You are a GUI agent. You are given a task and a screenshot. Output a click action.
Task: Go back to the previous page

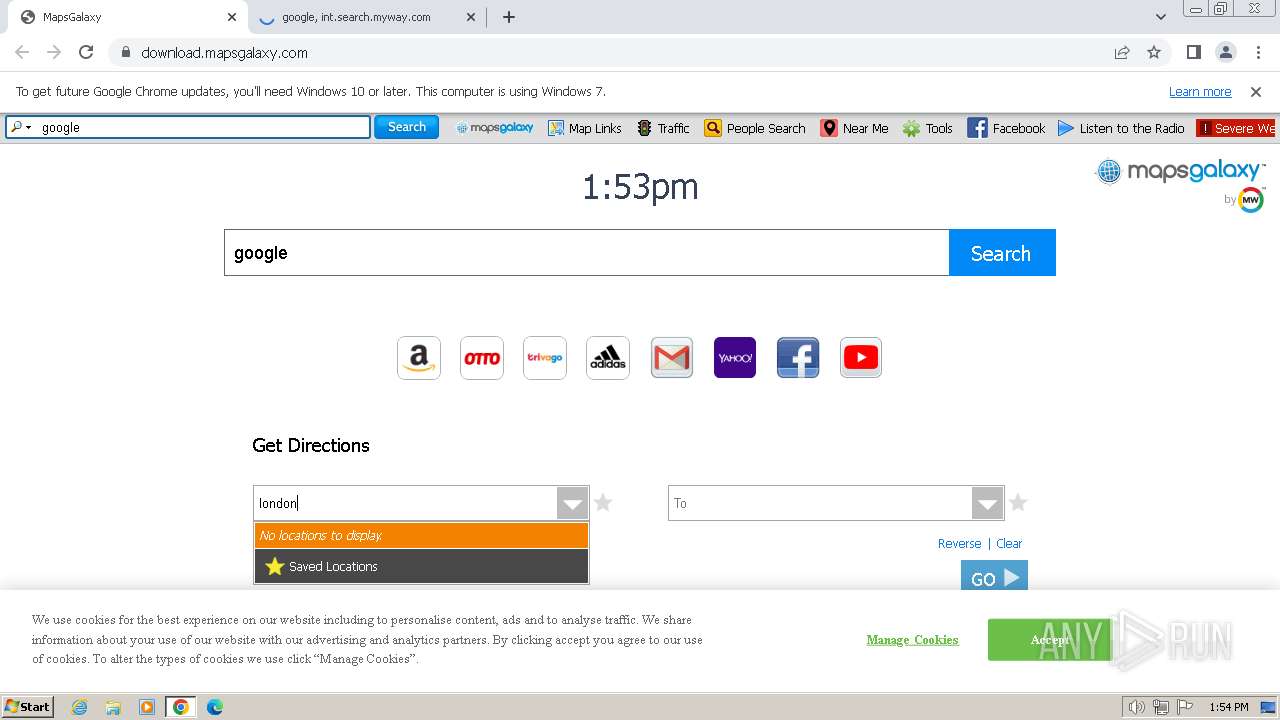[x=22, y=52]
